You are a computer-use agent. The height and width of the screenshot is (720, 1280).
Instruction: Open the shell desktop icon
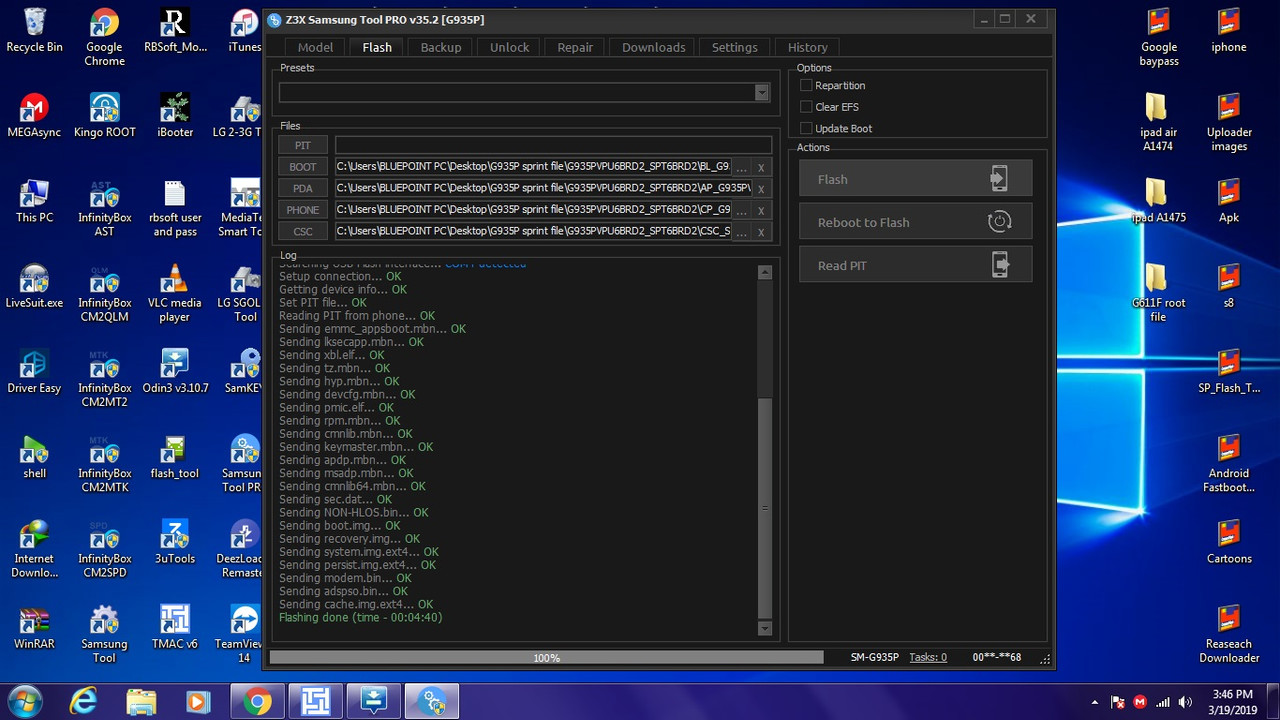point(34,456)
